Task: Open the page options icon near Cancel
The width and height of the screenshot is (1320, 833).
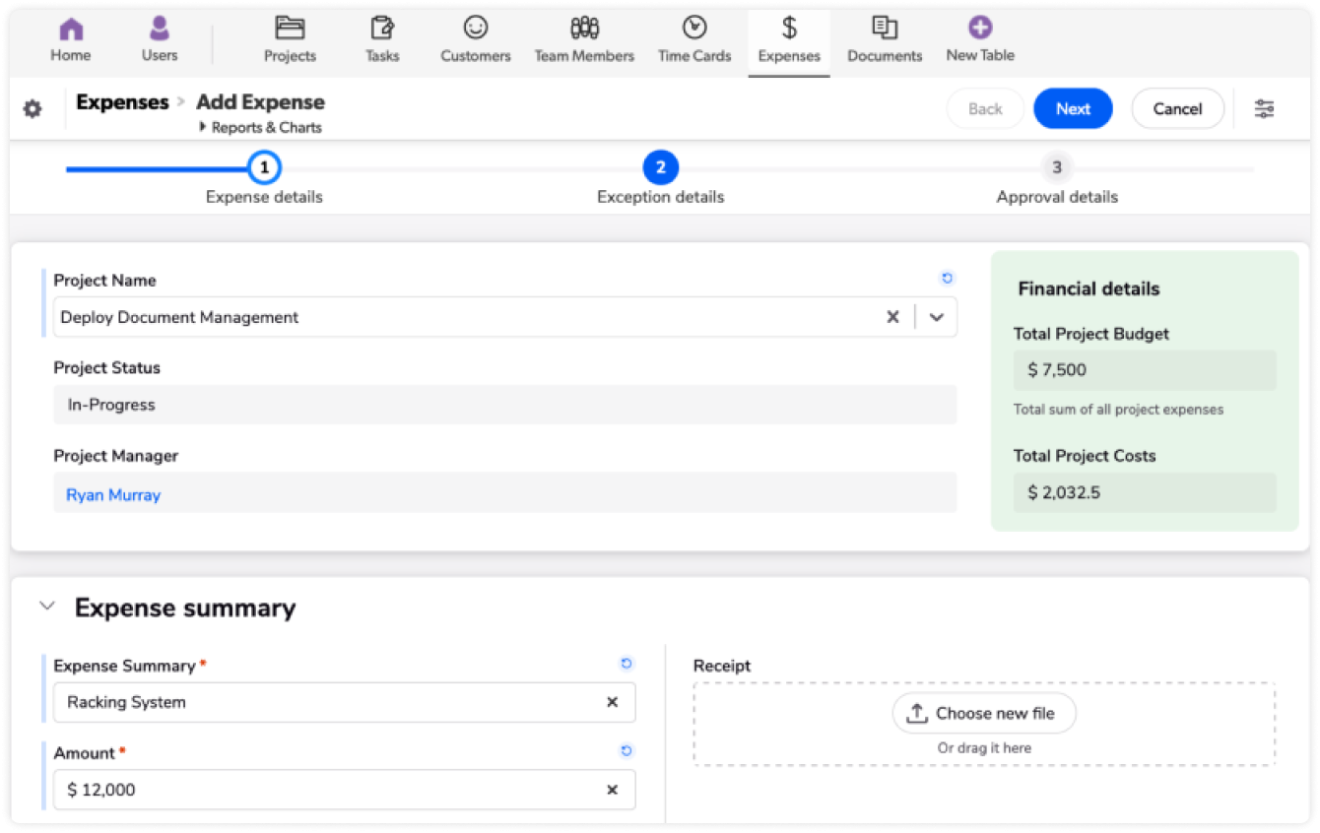Action: tap(1264, 108)
